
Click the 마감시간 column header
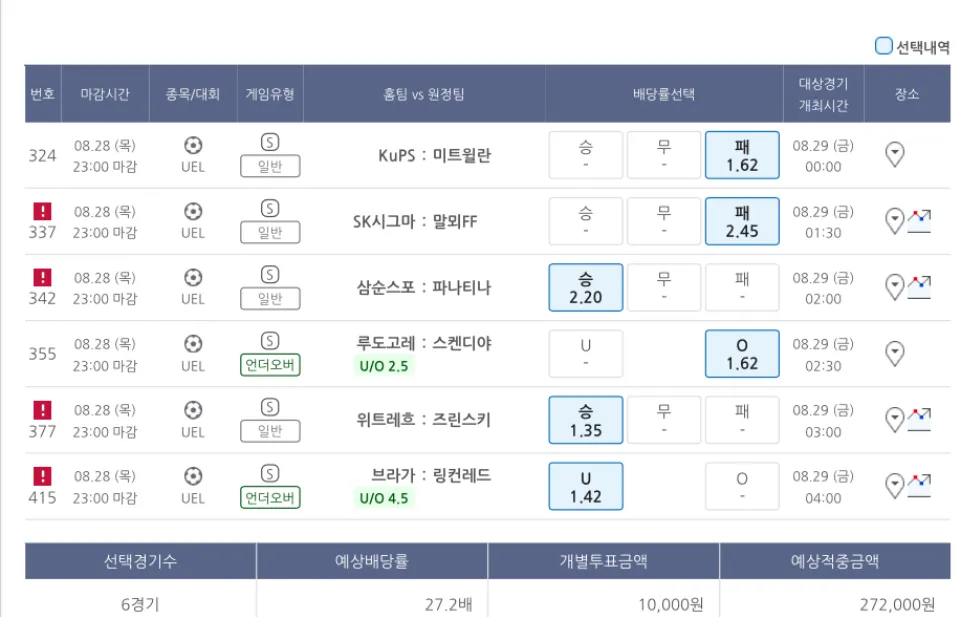(x=105, y=94)
